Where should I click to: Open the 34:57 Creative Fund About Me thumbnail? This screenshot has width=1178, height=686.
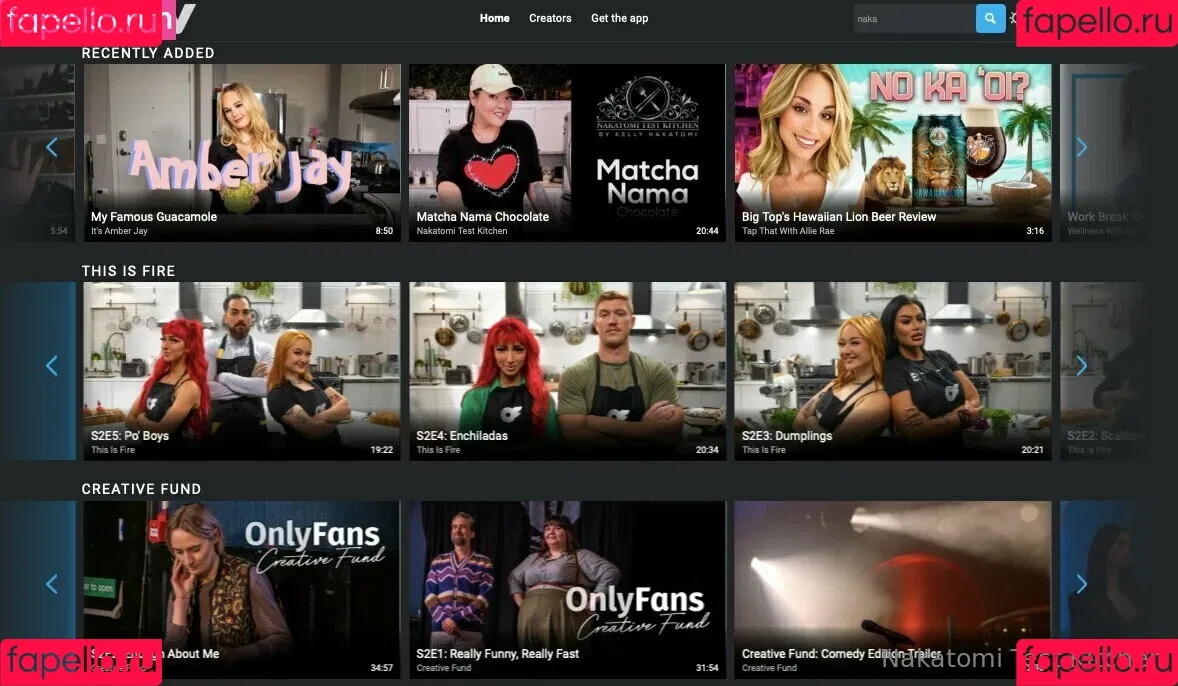tap(242, 590)
